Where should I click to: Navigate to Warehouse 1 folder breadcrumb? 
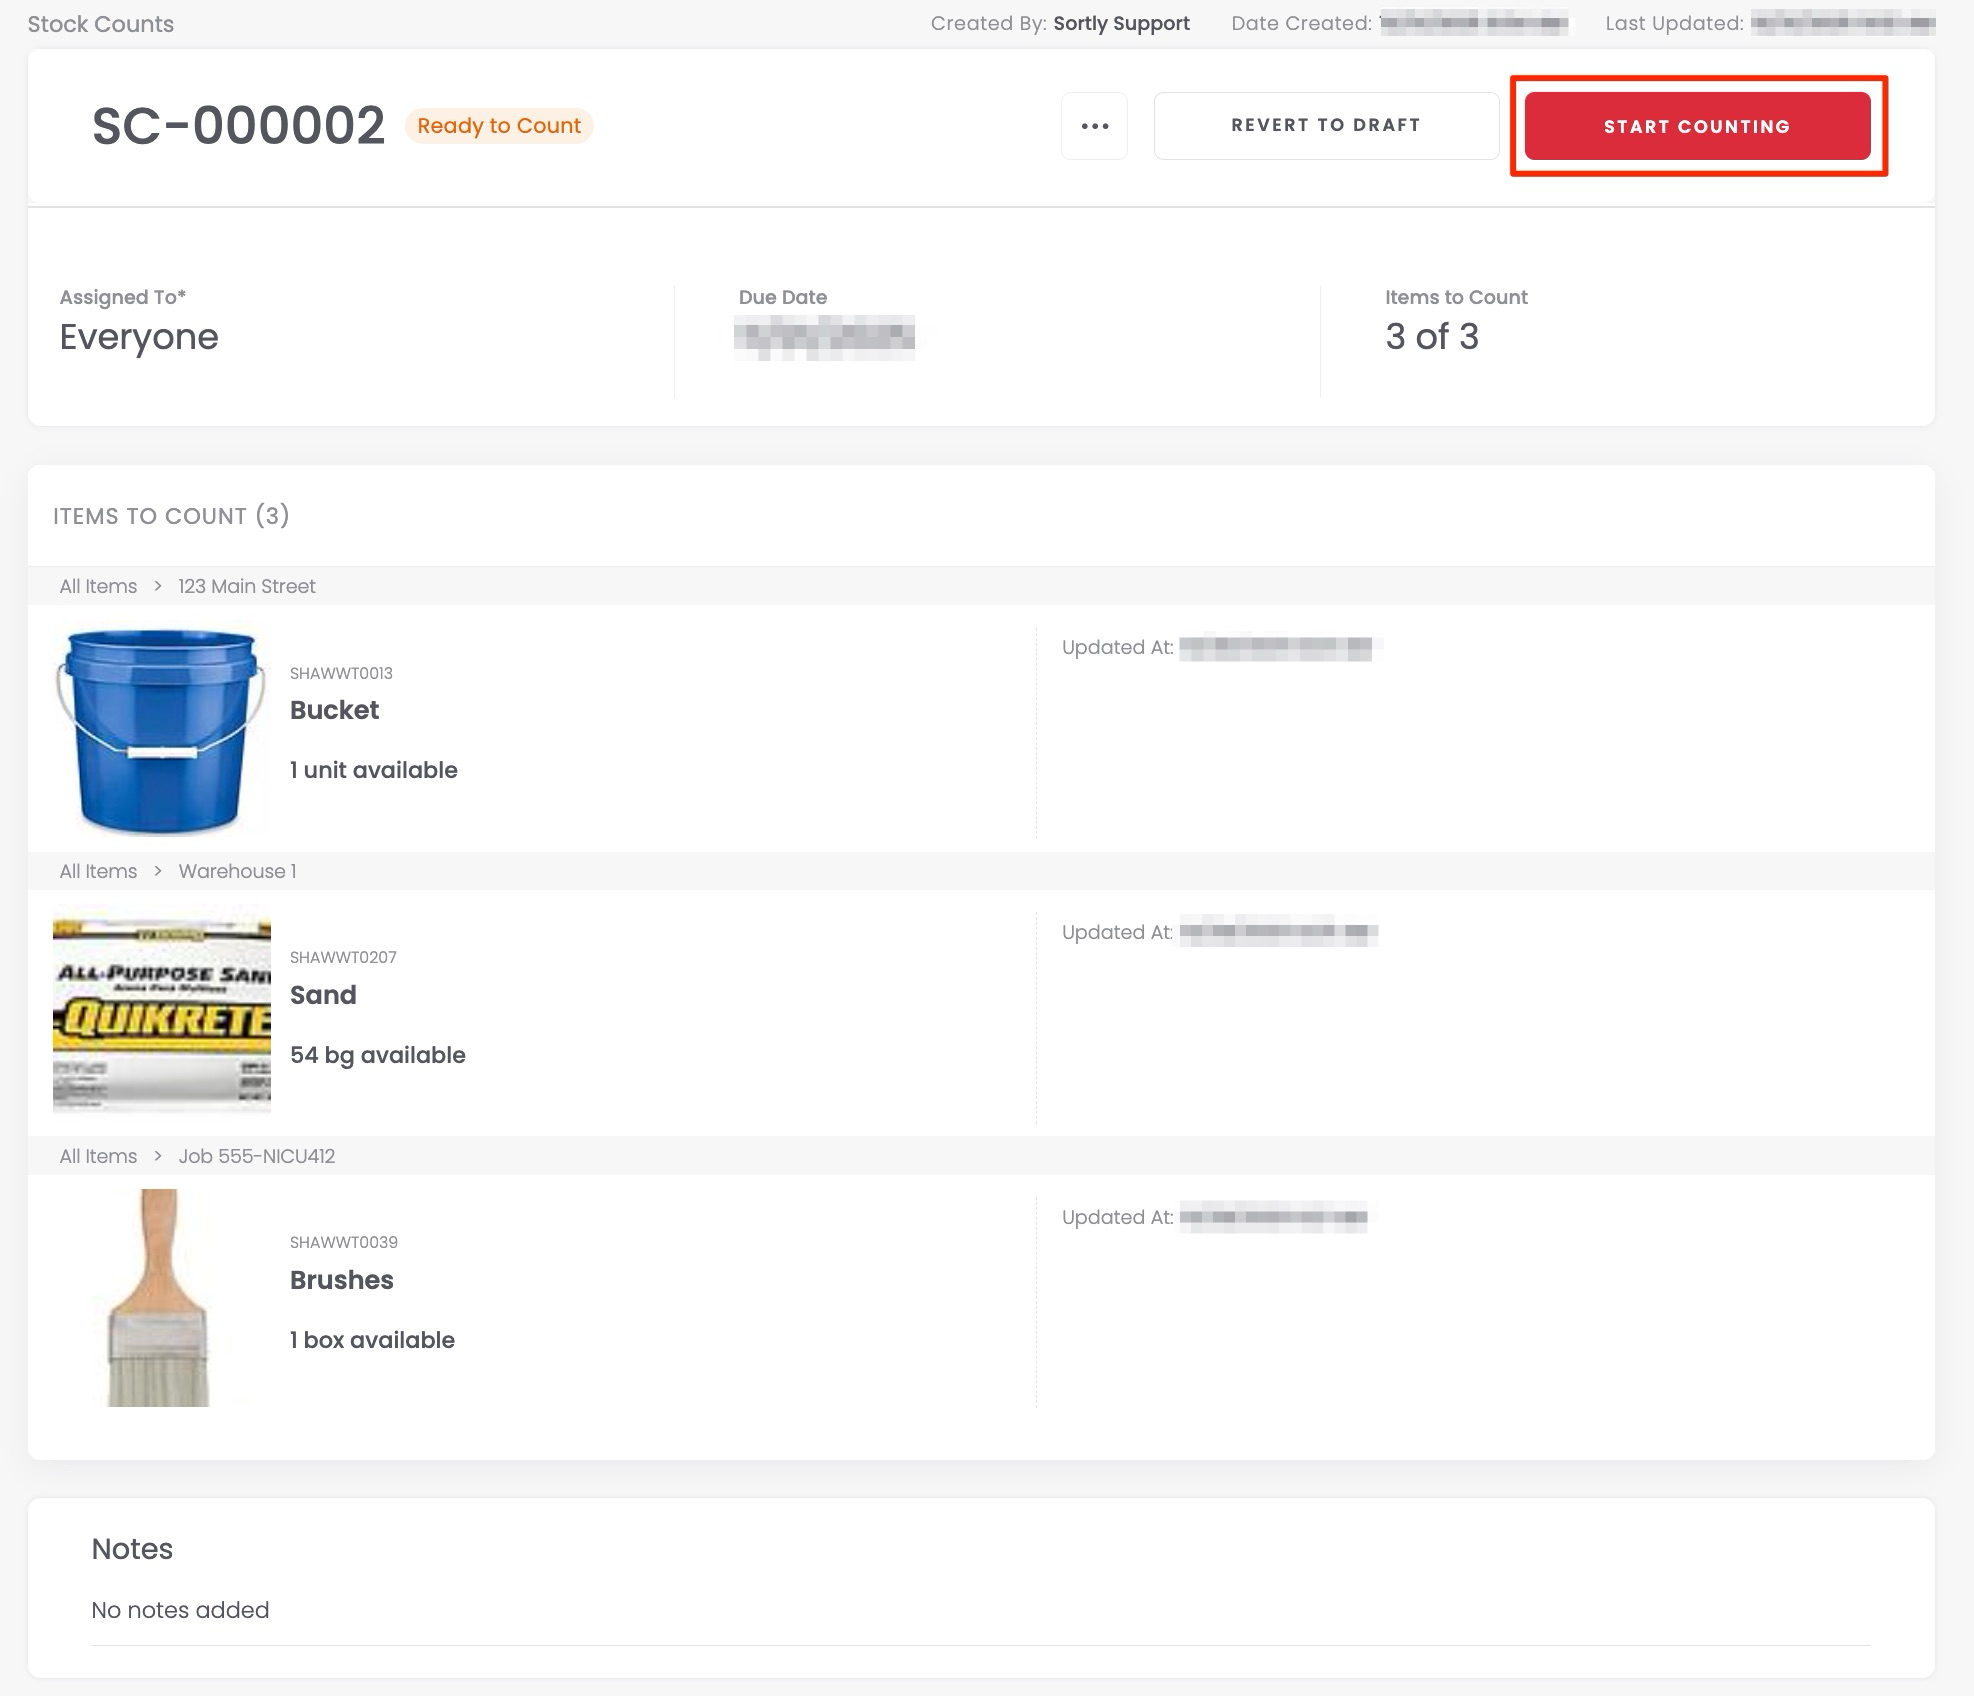(x=237, y=871)
